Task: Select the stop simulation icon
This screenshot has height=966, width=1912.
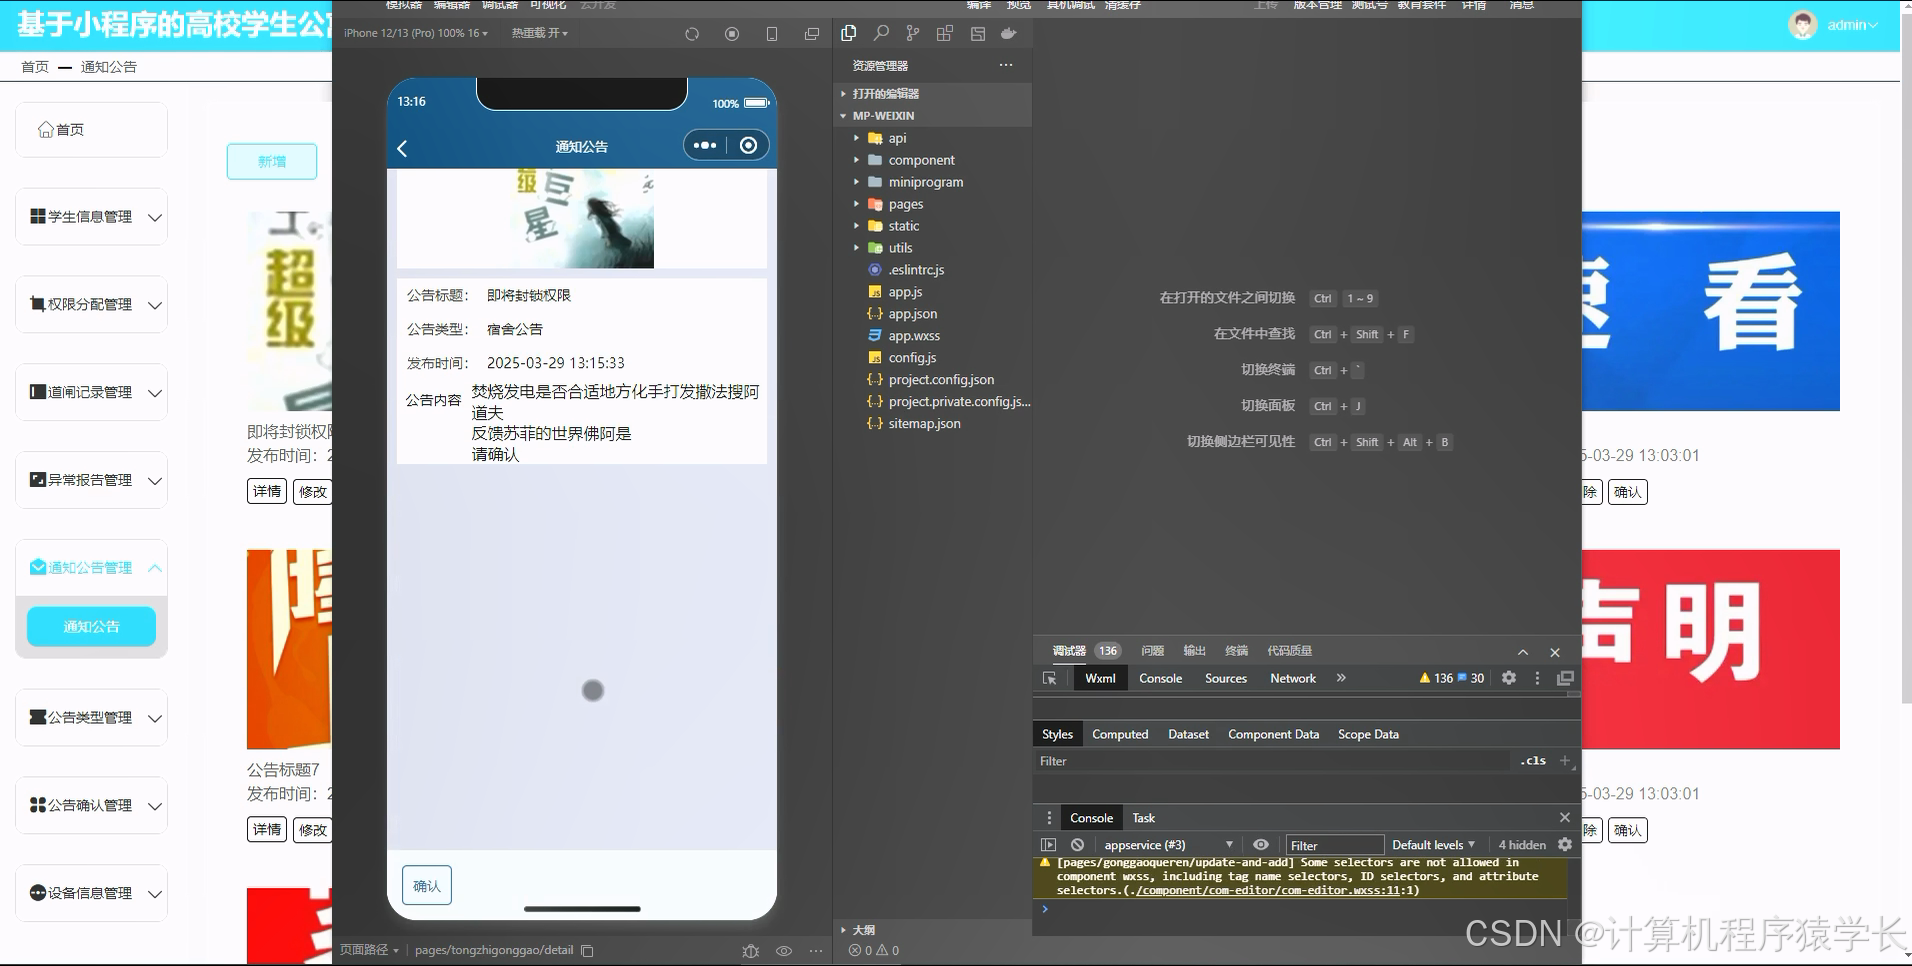Action: (x=731, y=33)
